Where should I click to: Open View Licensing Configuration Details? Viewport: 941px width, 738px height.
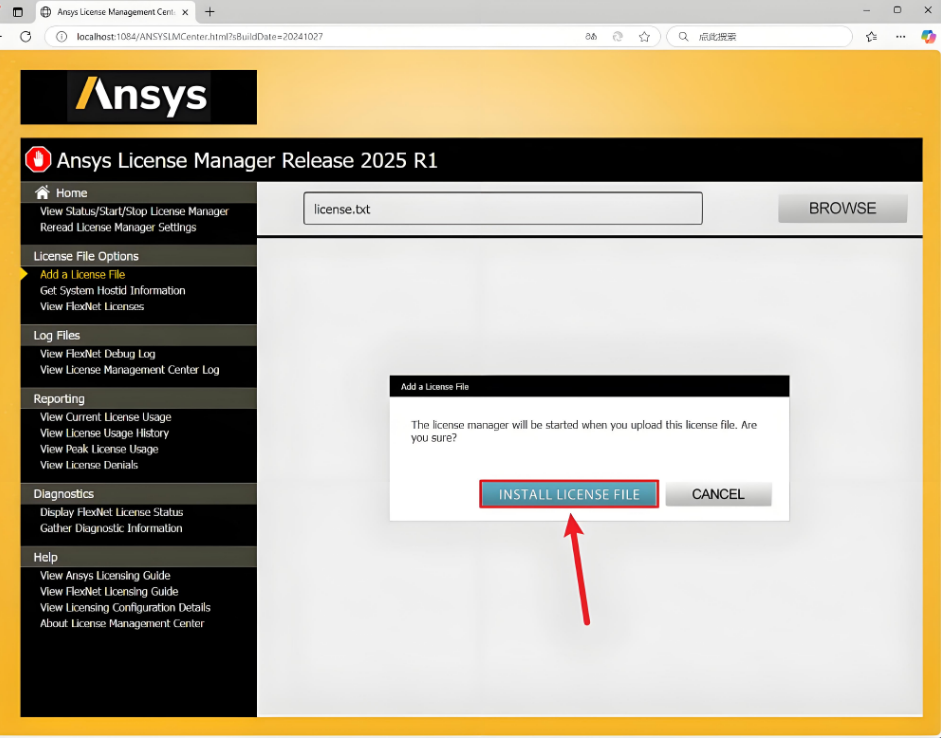point(125,608)
